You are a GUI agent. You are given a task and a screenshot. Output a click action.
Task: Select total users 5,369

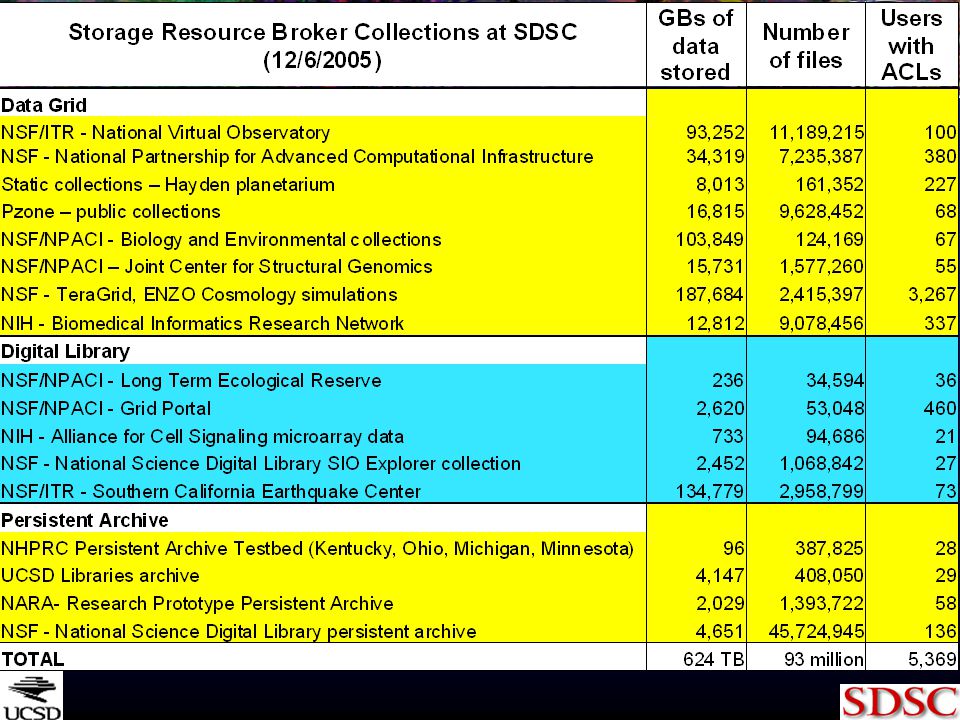[932, 659]
